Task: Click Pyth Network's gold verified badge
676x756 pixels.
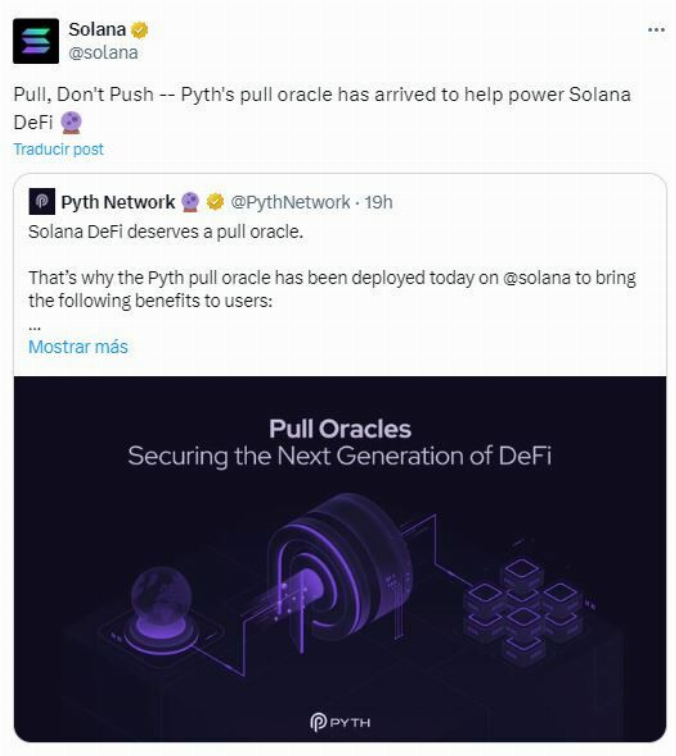Action: (214, 202)
